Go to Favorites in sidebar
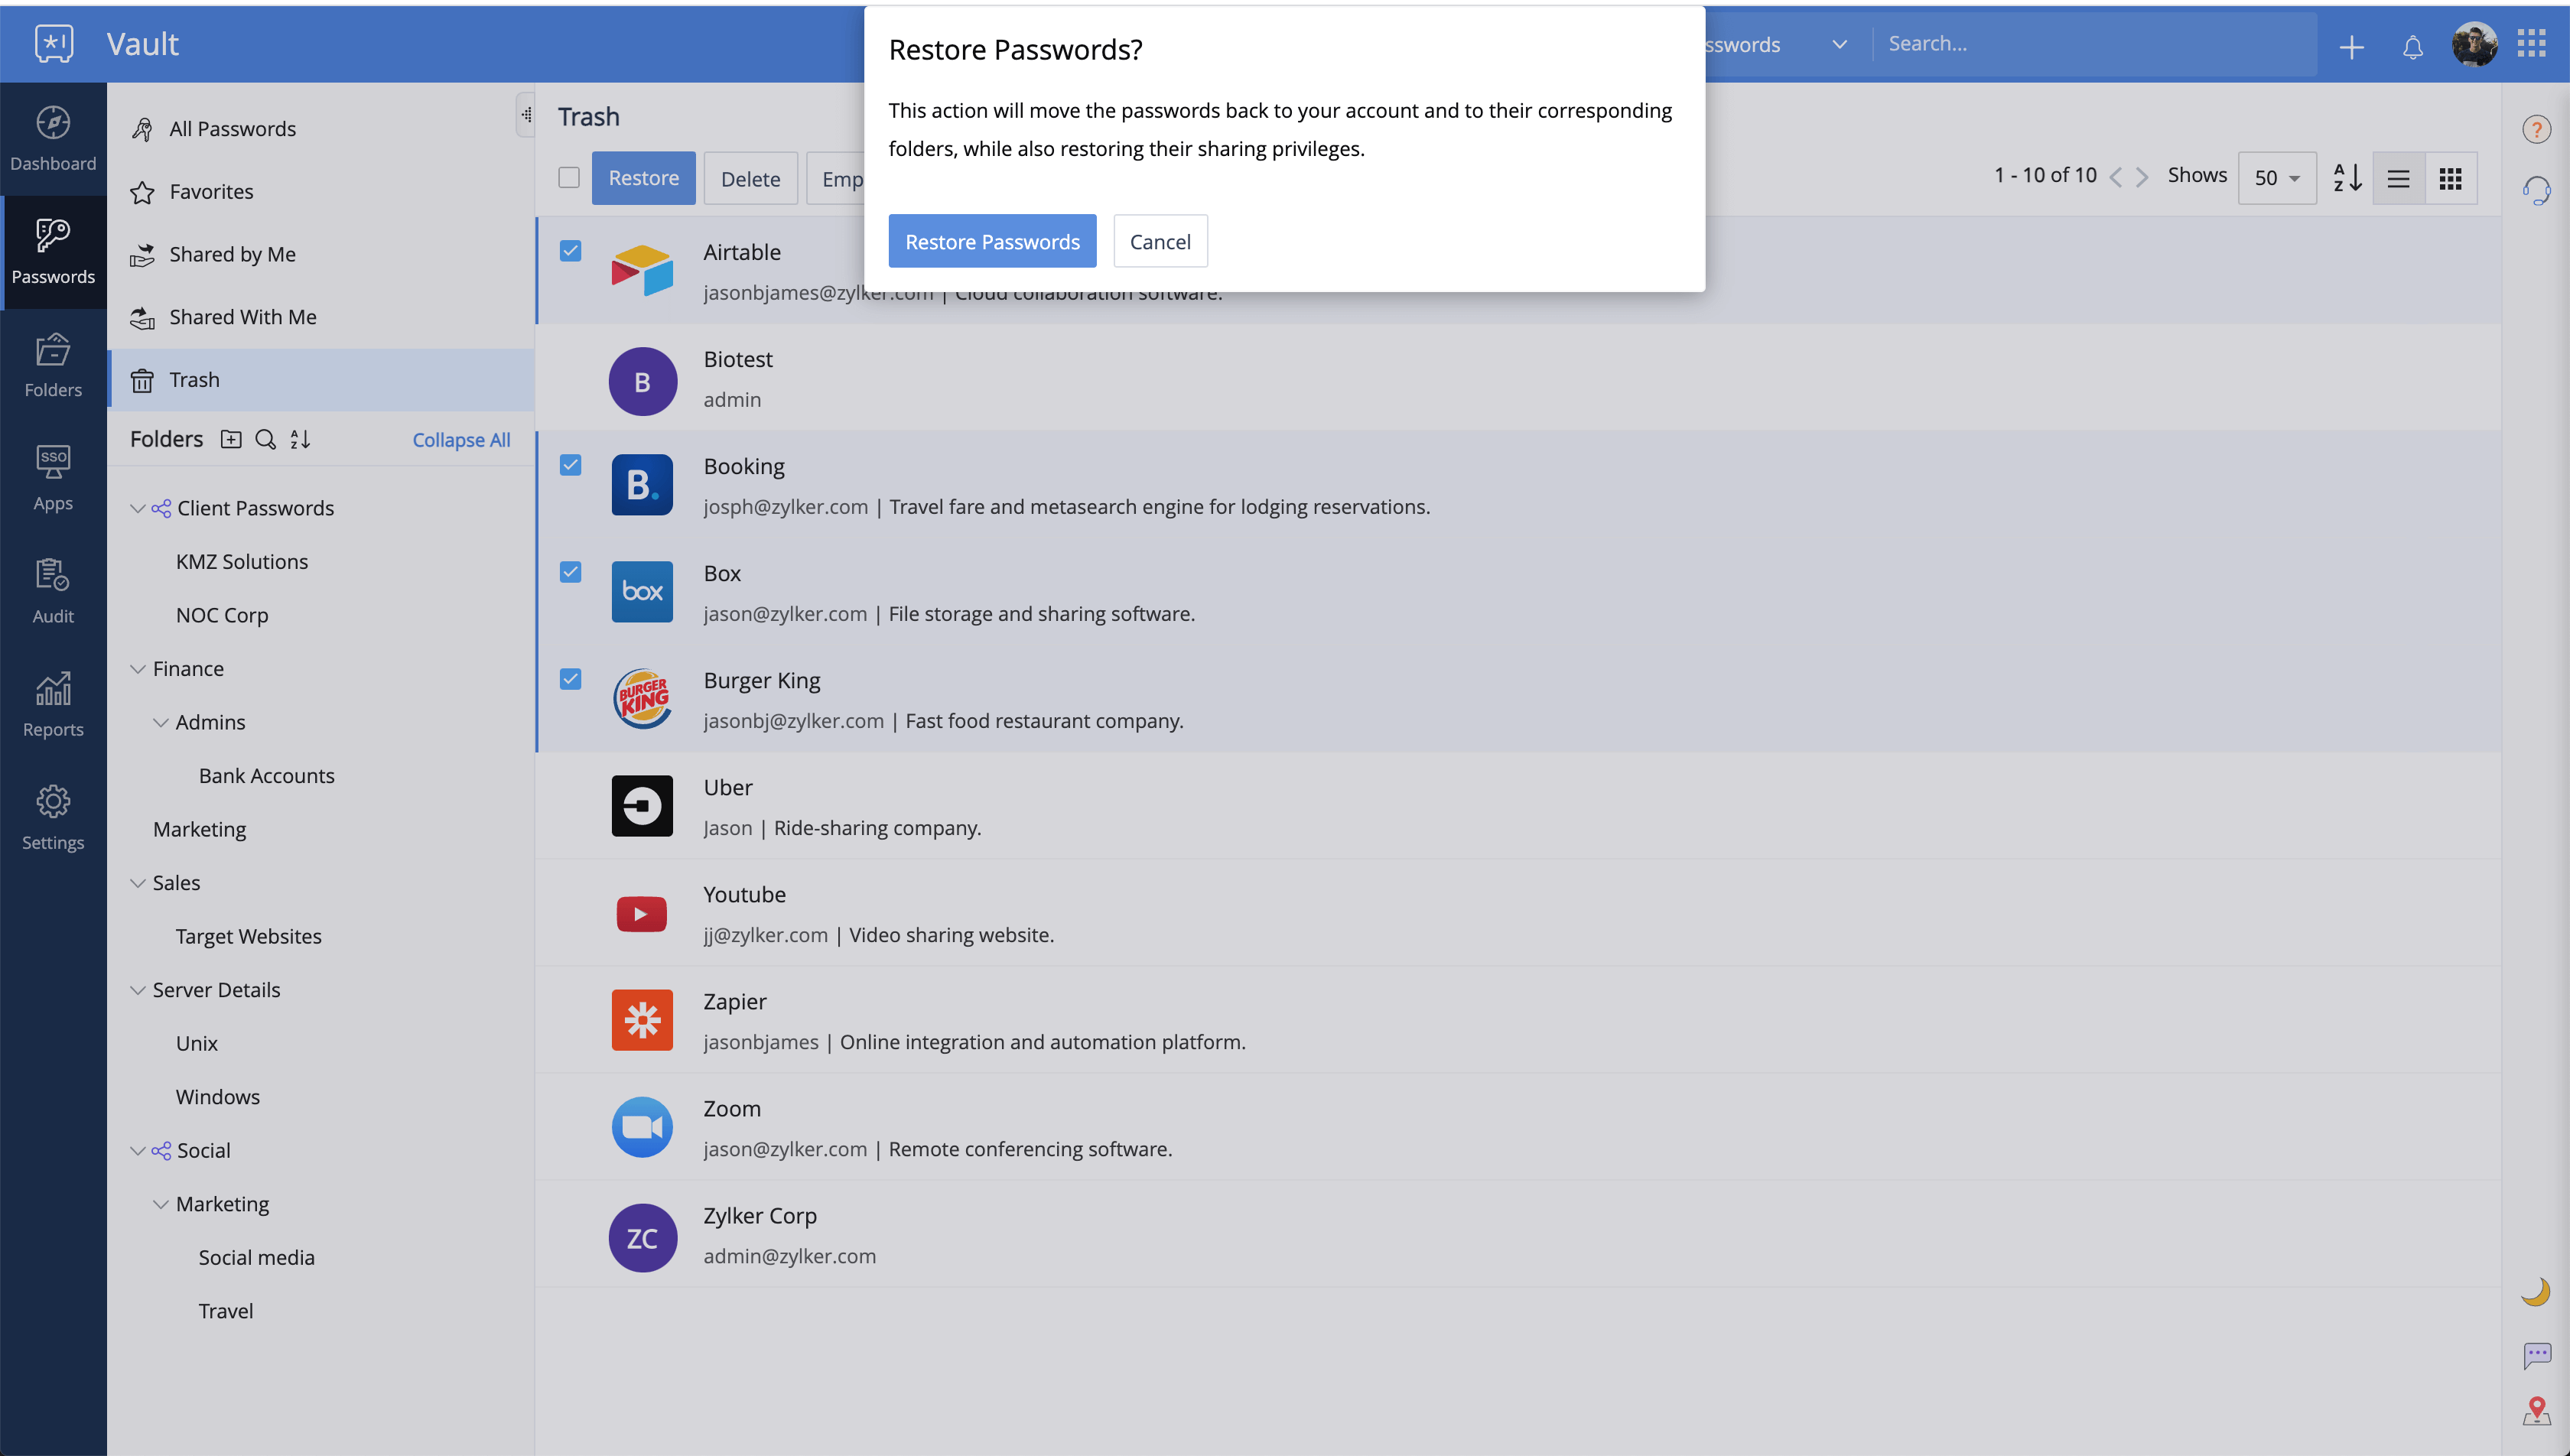 212,191
